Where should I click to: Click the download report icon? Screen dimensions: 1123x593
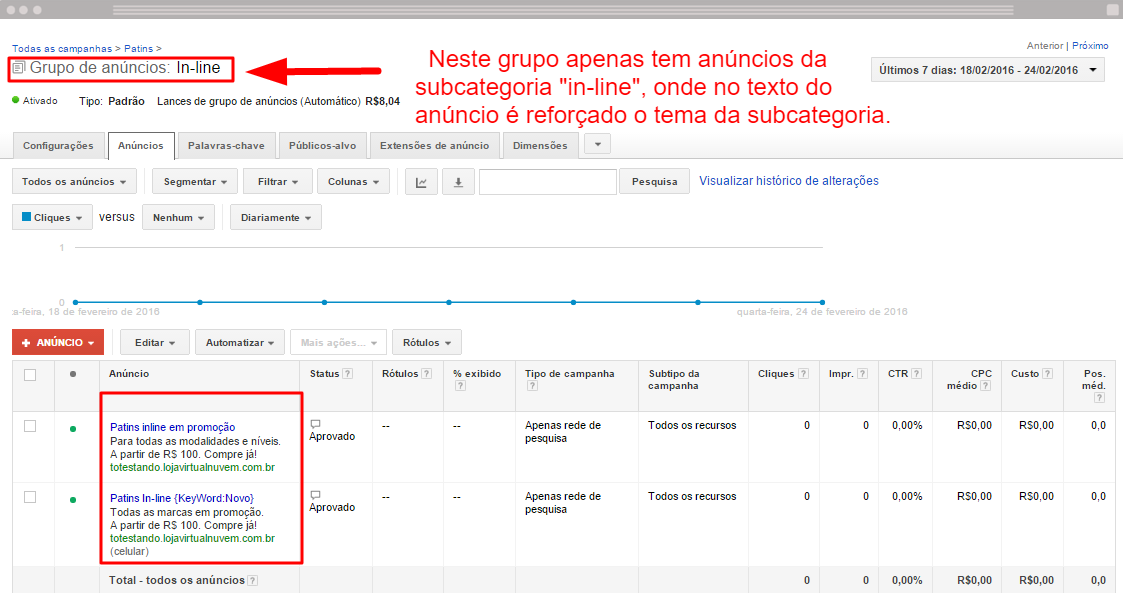pyautogui.click(x=458, y=182)
